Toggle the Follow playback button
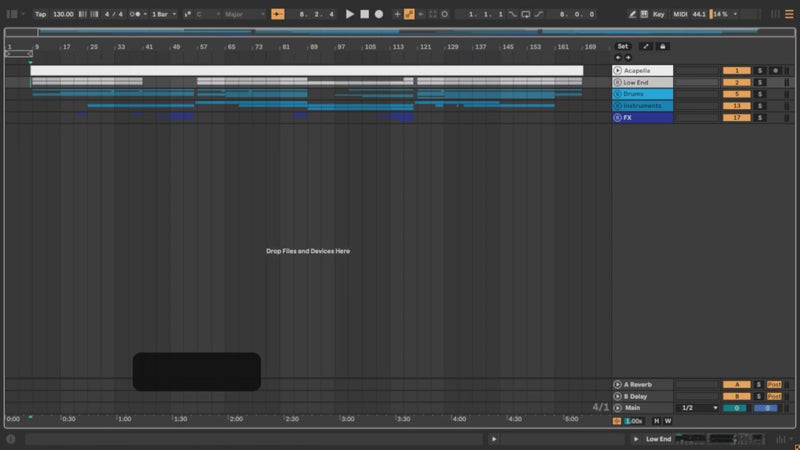 (278, 14)
